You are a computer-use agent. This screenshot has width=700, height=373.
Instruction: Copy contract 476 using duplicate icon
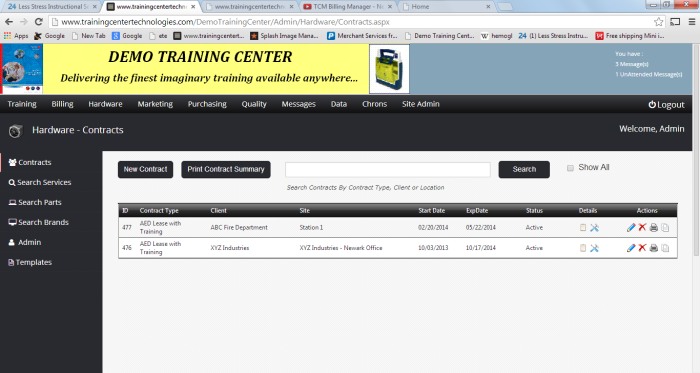tap(665, 248)
